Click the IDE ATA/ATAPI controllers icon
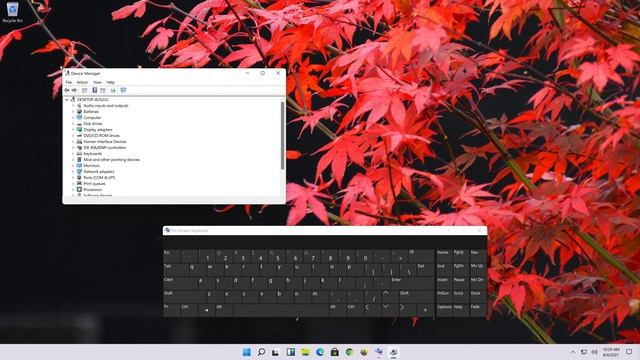 [x=79, y=147]
